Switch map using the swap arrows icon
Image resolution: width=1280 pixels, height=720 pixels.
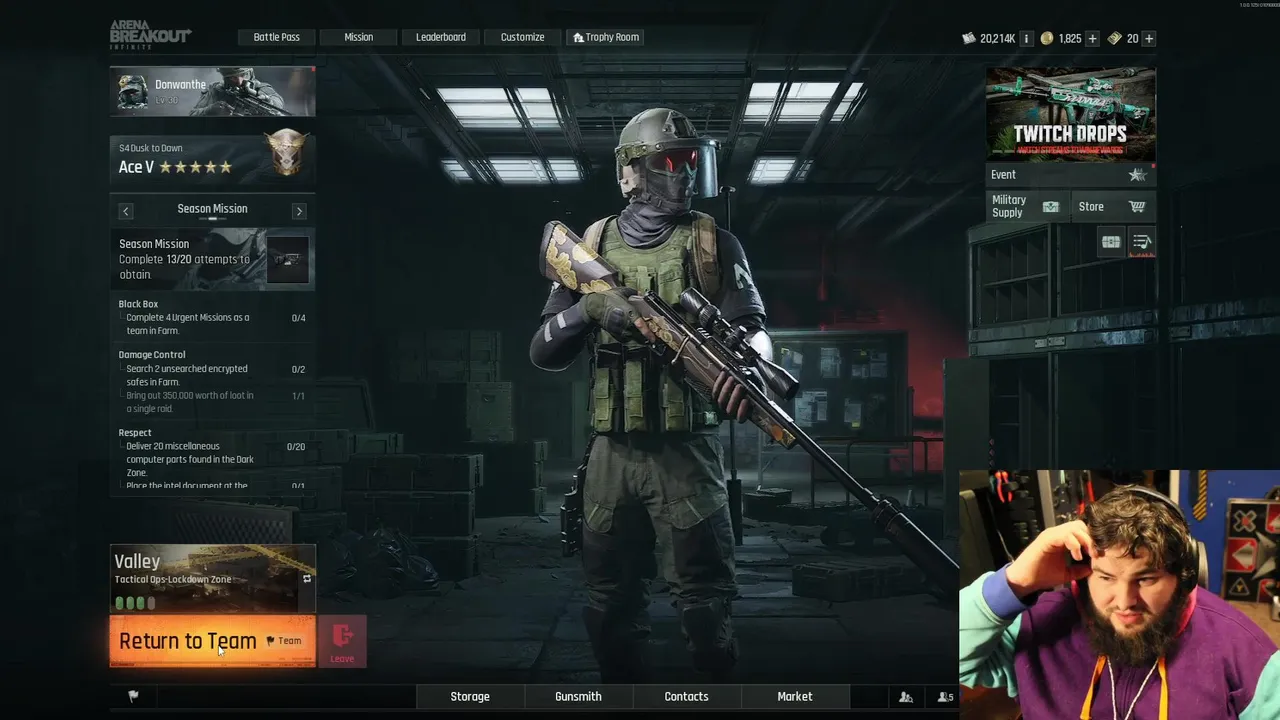pos(307,579)
